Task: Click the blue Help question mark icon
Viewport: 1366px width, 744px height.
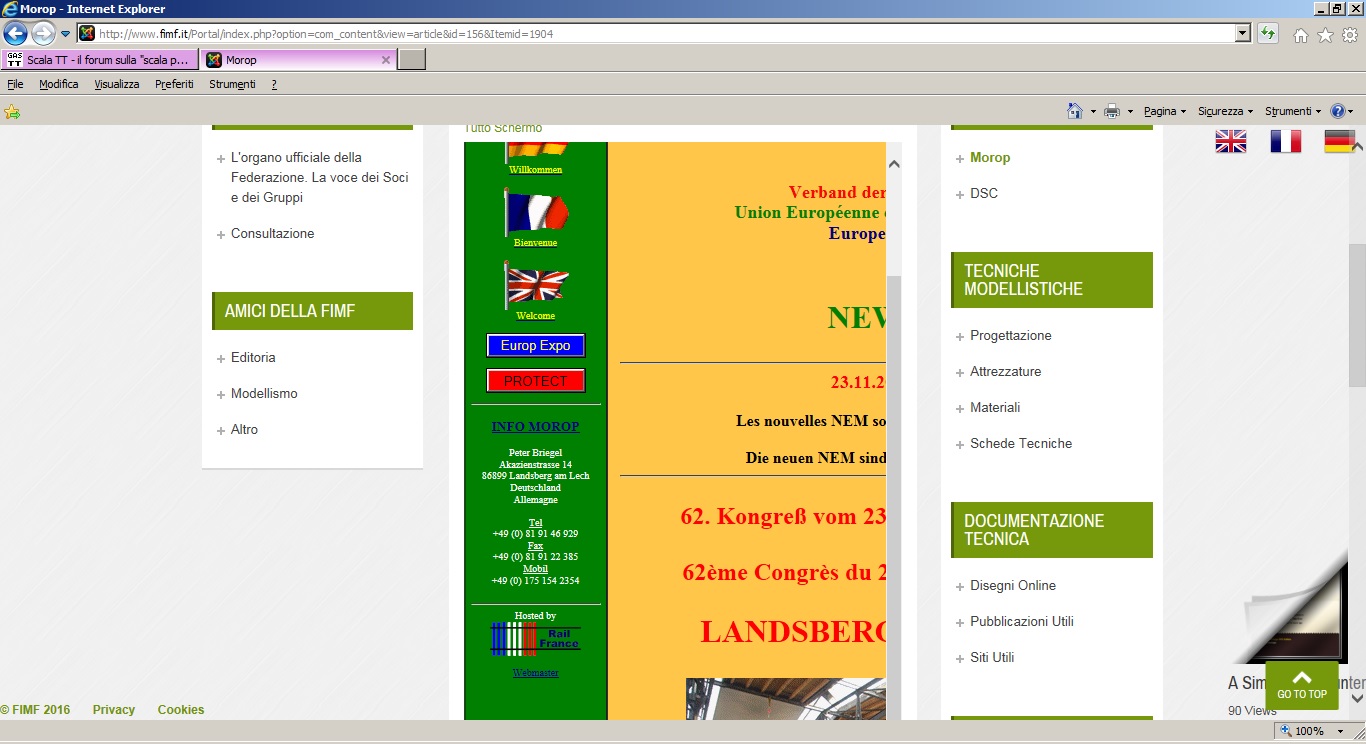Action: [1338, 111]
